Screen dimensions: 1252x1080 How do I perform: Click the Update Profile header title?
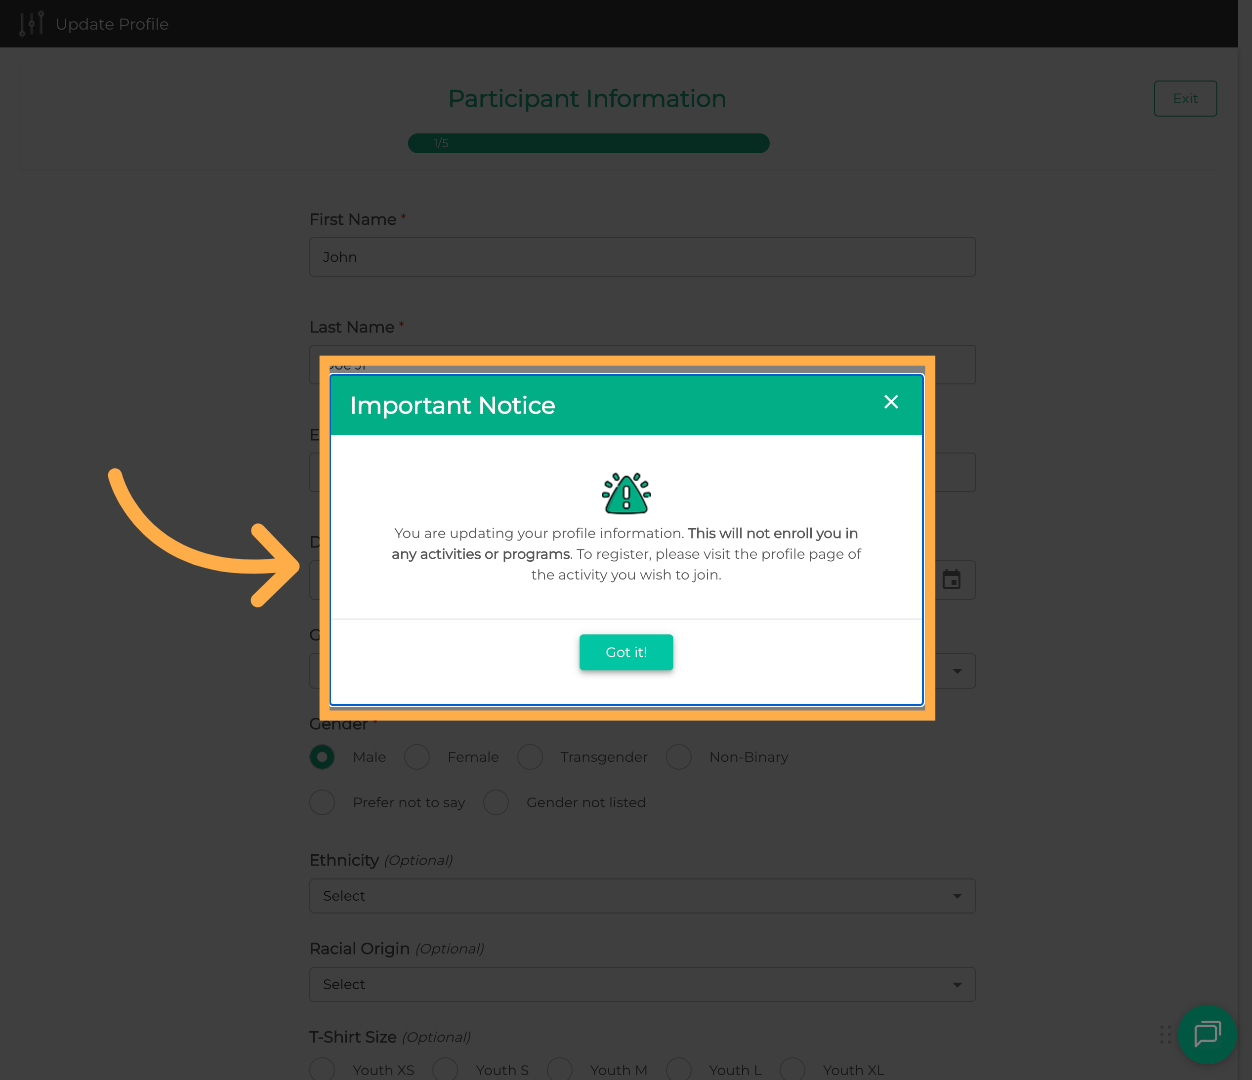click(112, 24)
